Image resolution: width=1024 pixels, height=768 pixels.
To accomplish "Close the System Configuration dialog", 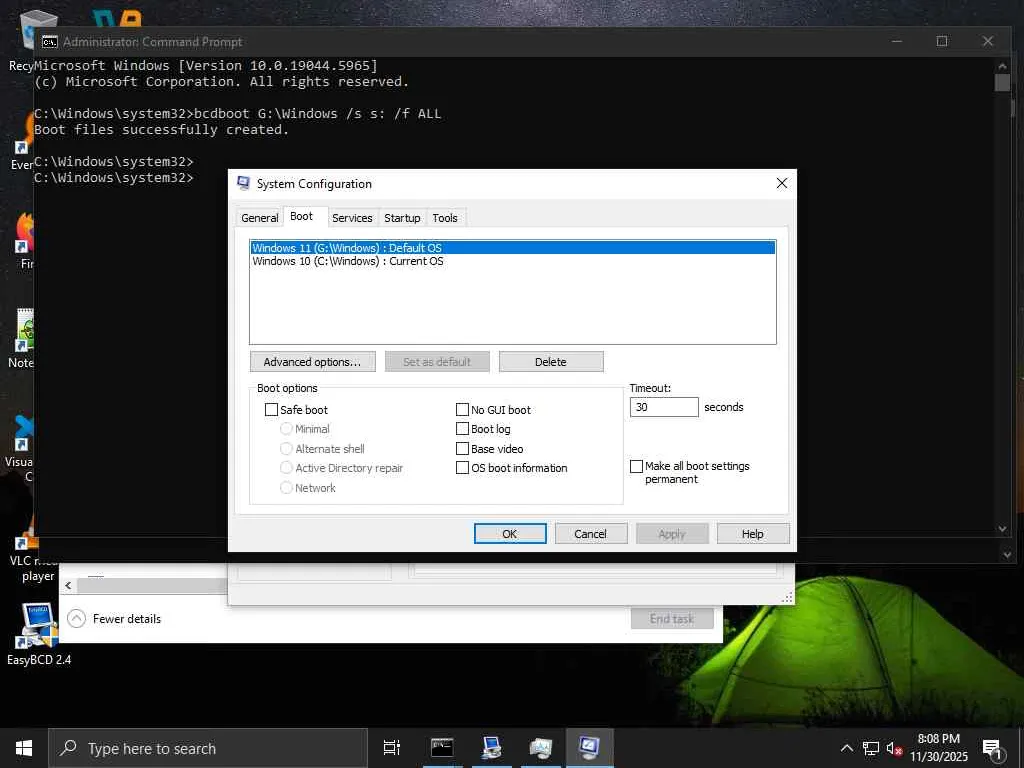I will tap(782, 184).
